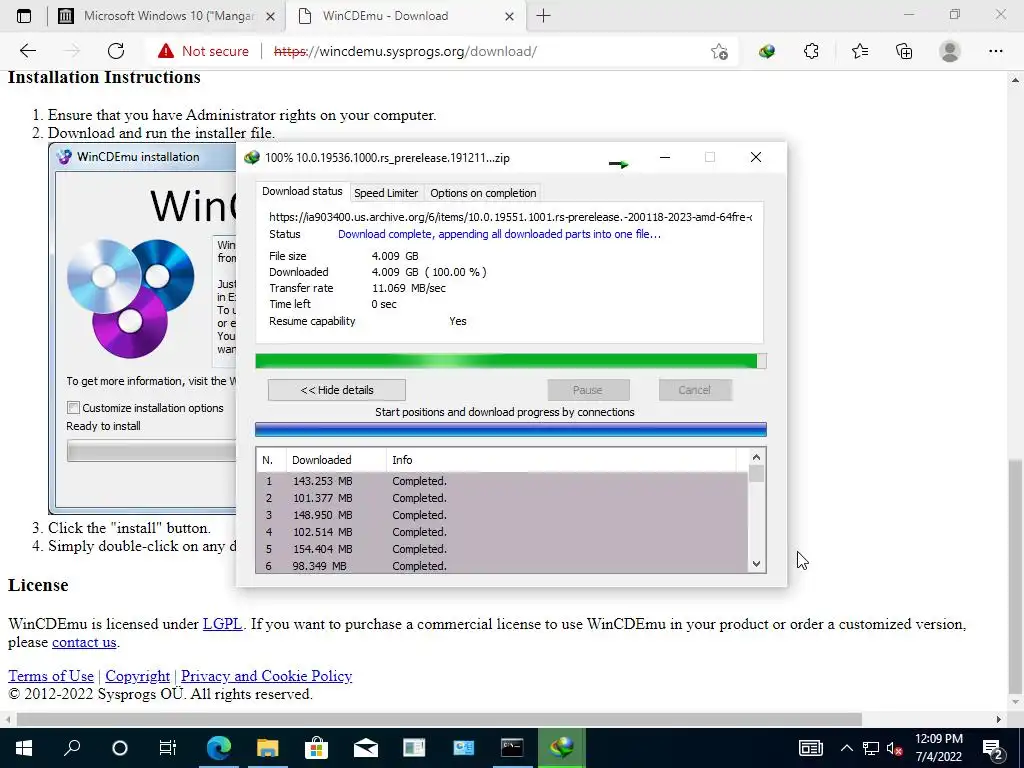Viewport: 1024px width, 768px height.
Task: Click the green download progress bar
Action: click(511, 361)
